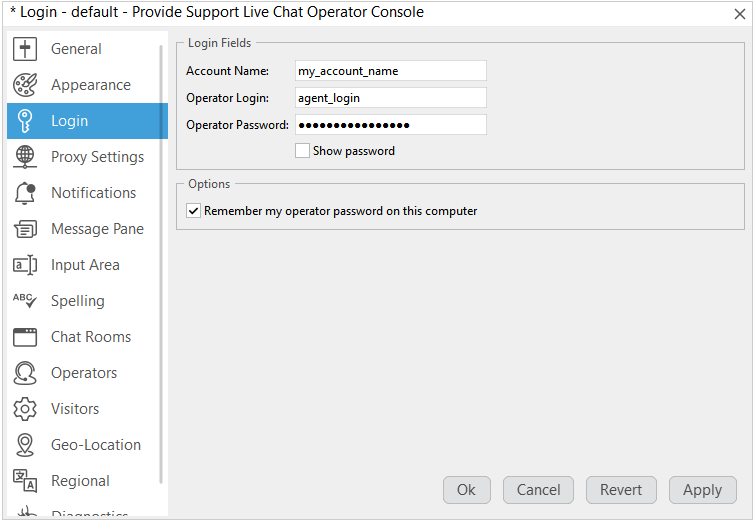
Task: Click the Appearance palette icon
Action: point(25,85)
